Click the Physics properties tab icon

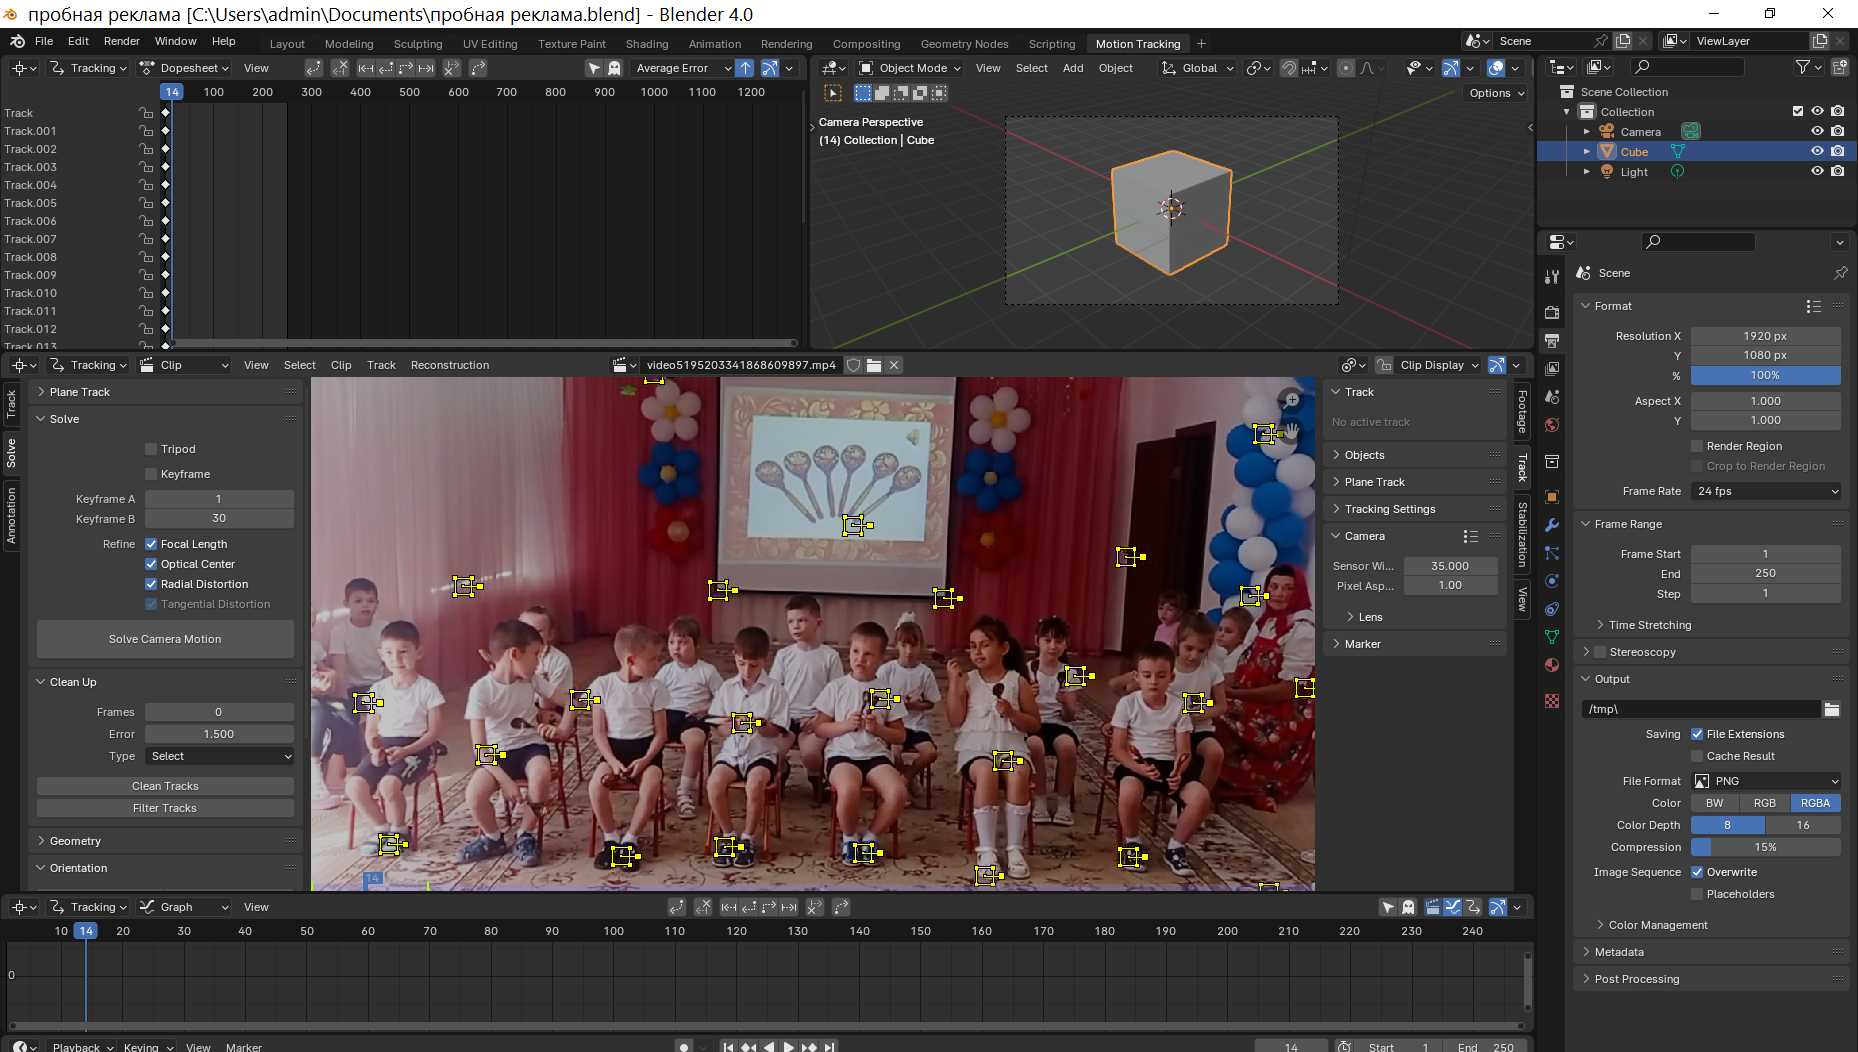pos(1552,581)
